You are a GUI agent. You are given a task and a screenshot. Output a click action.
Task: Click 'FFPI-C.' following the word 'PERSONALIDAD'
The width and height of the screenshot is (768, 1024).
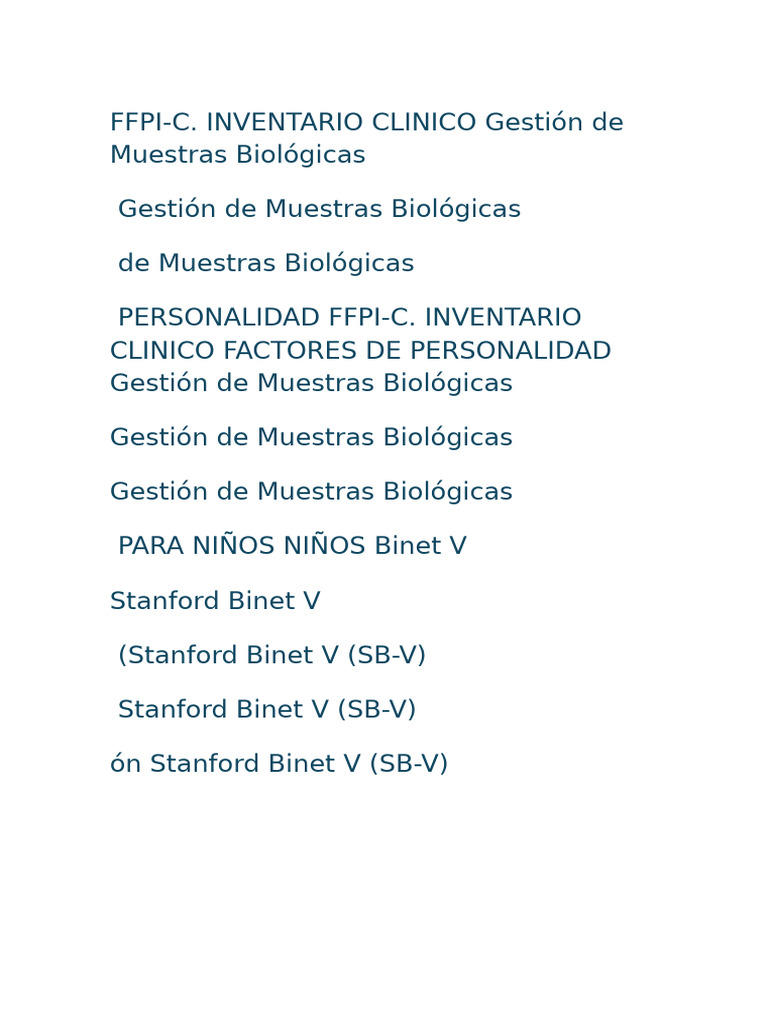(373, 317)
